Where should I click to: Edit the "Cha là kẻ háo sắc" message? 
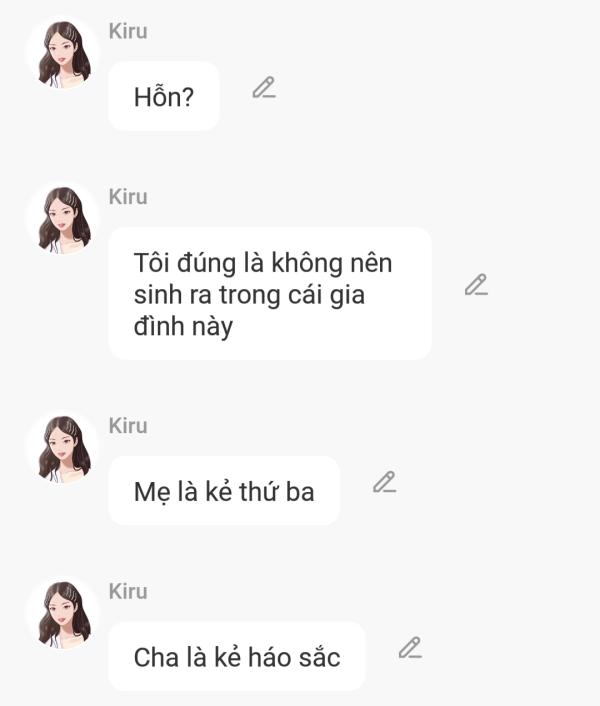410,648
